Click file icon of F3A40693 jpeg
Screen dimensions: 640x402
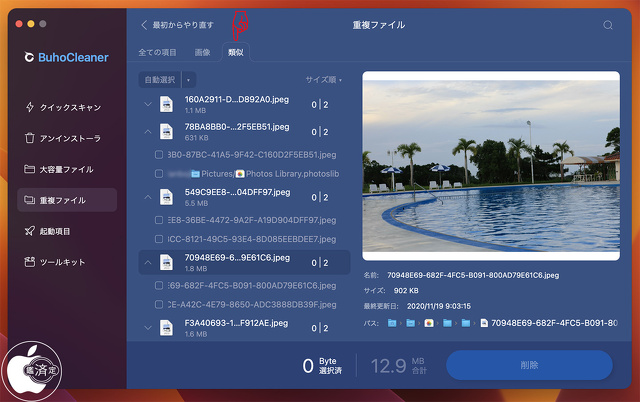tap(166, 328)
